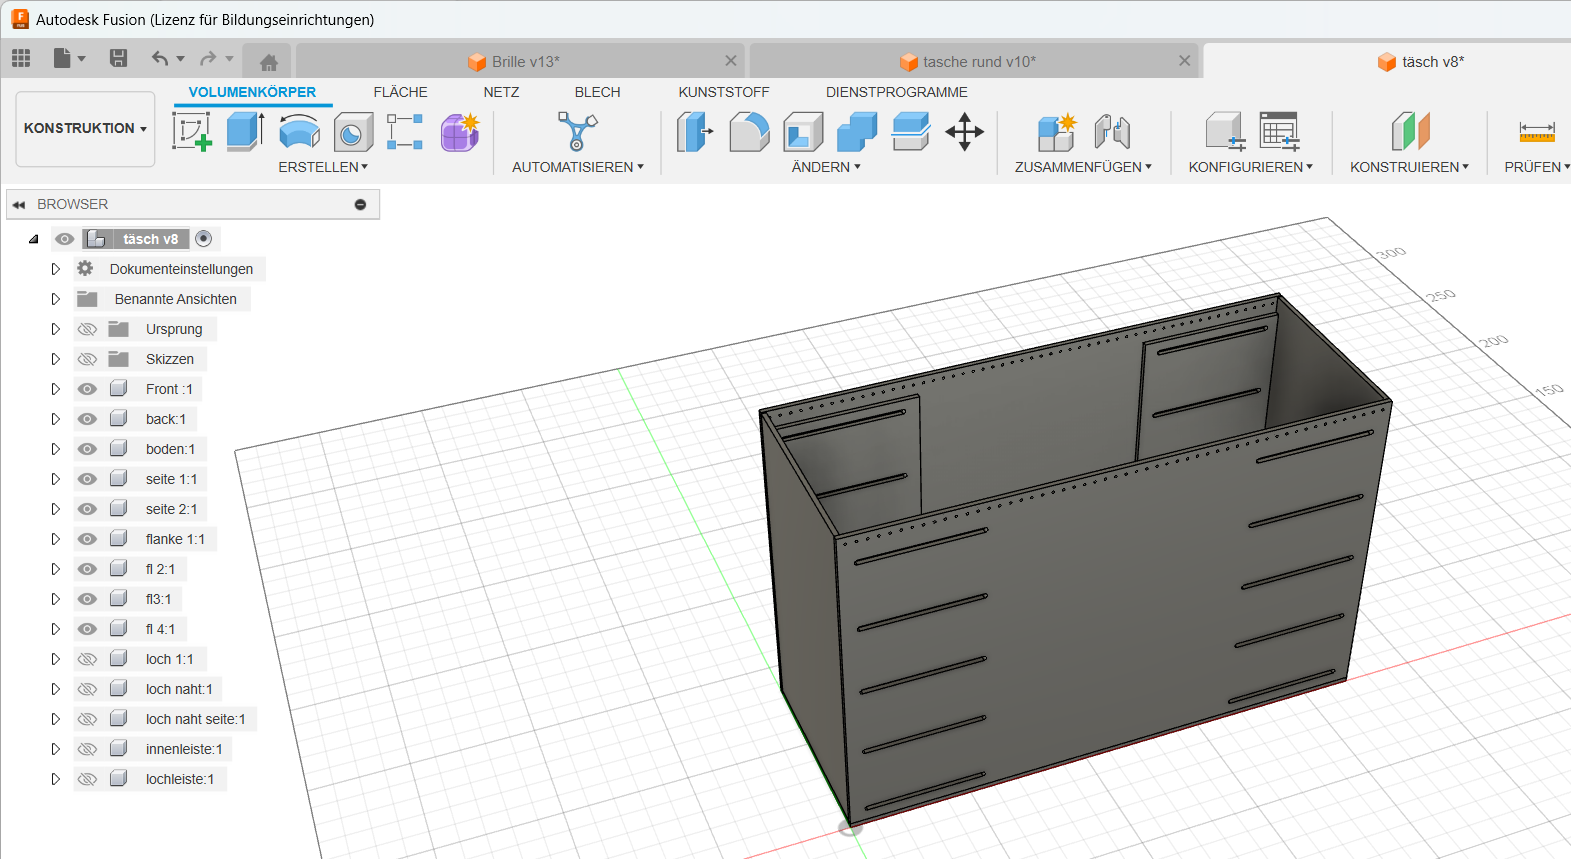Select the Construct plane tool
This screenshot has height=859, width=1571.
[1411, 131]
